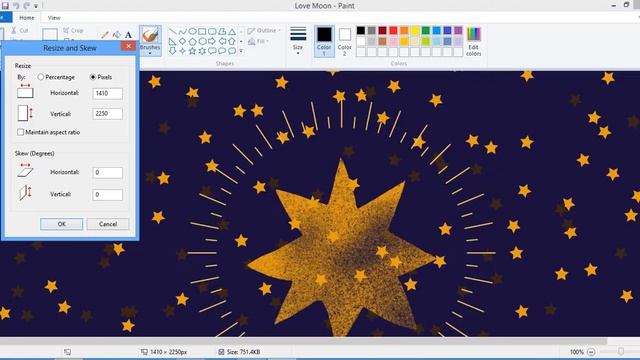Open the shape Fill dropdown
This screenshot has height=360, width=640.
coord(258,41)
